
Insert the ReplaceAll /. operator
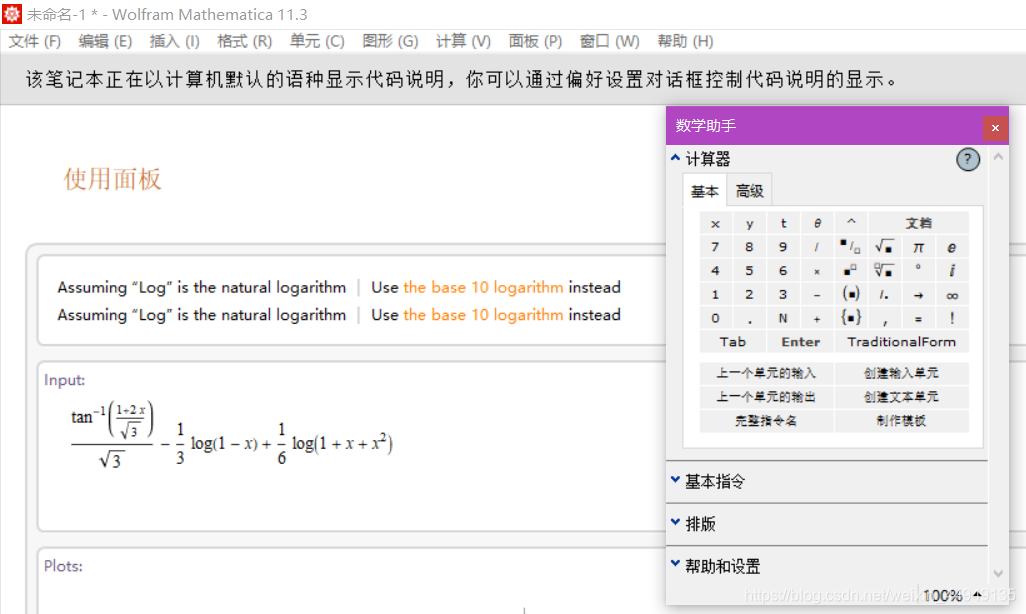pyautogui.click(x=884, y=294)
